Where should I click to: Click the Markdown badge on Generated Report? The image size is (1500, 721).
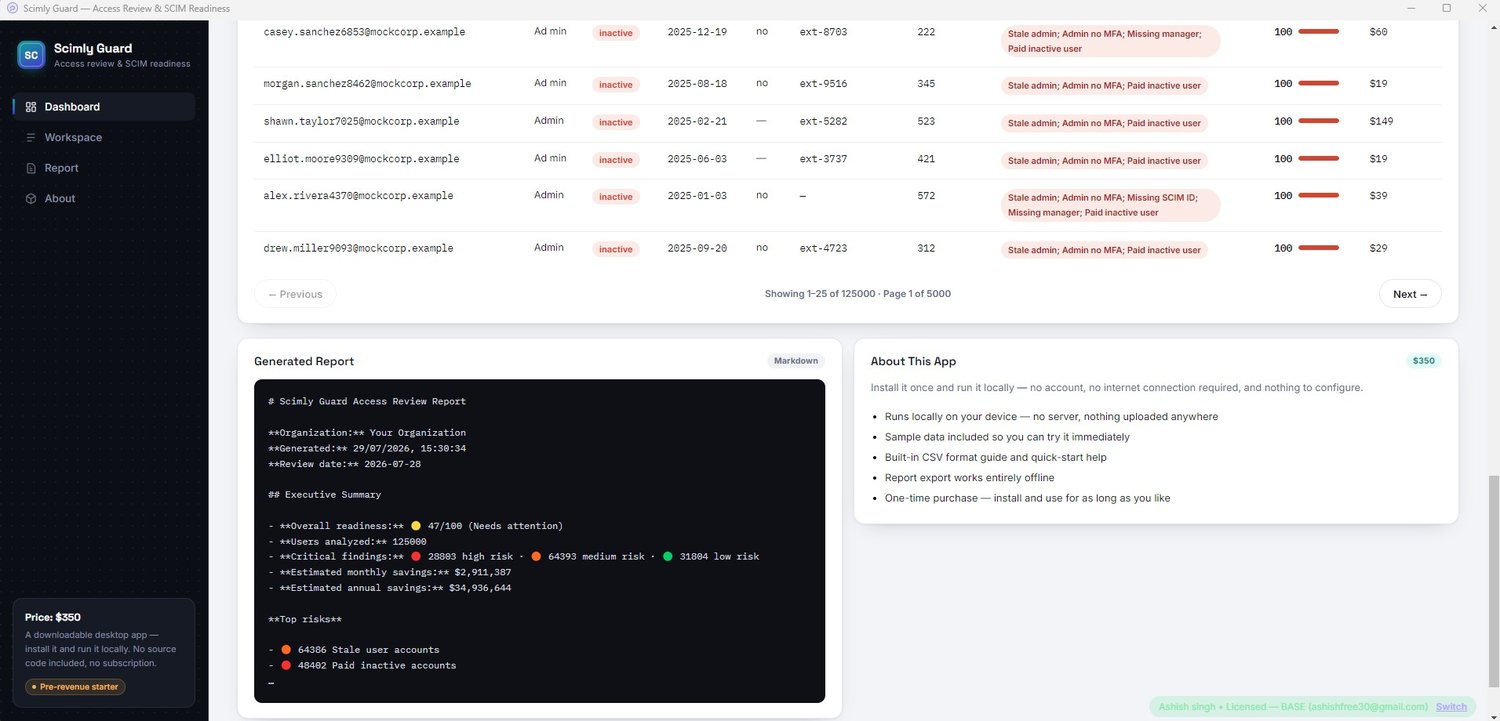pos(796,361)
